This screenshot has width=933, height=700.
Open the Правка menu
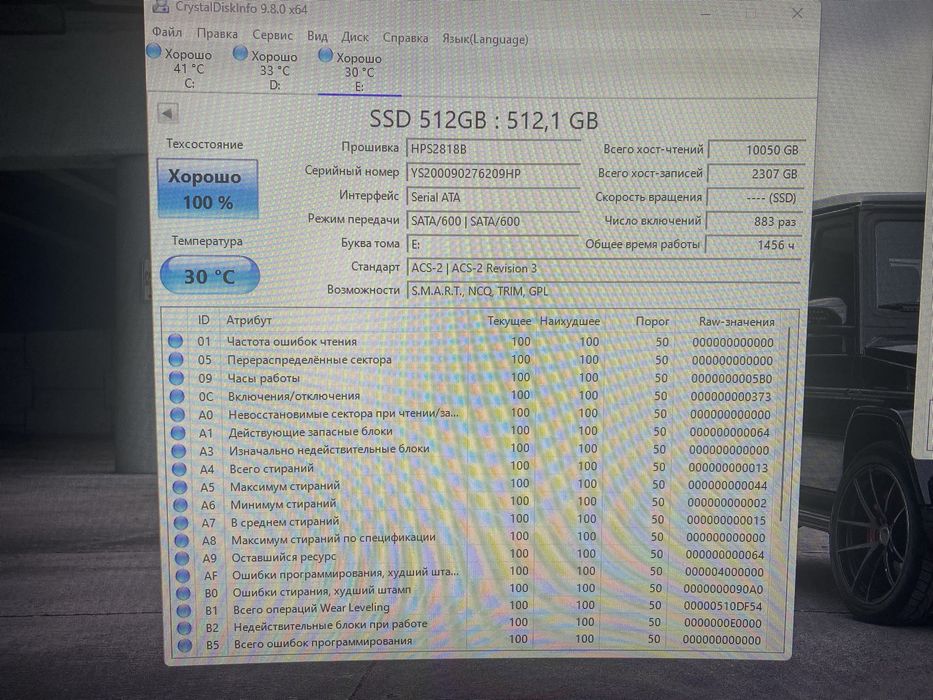[x=217, y=33]
